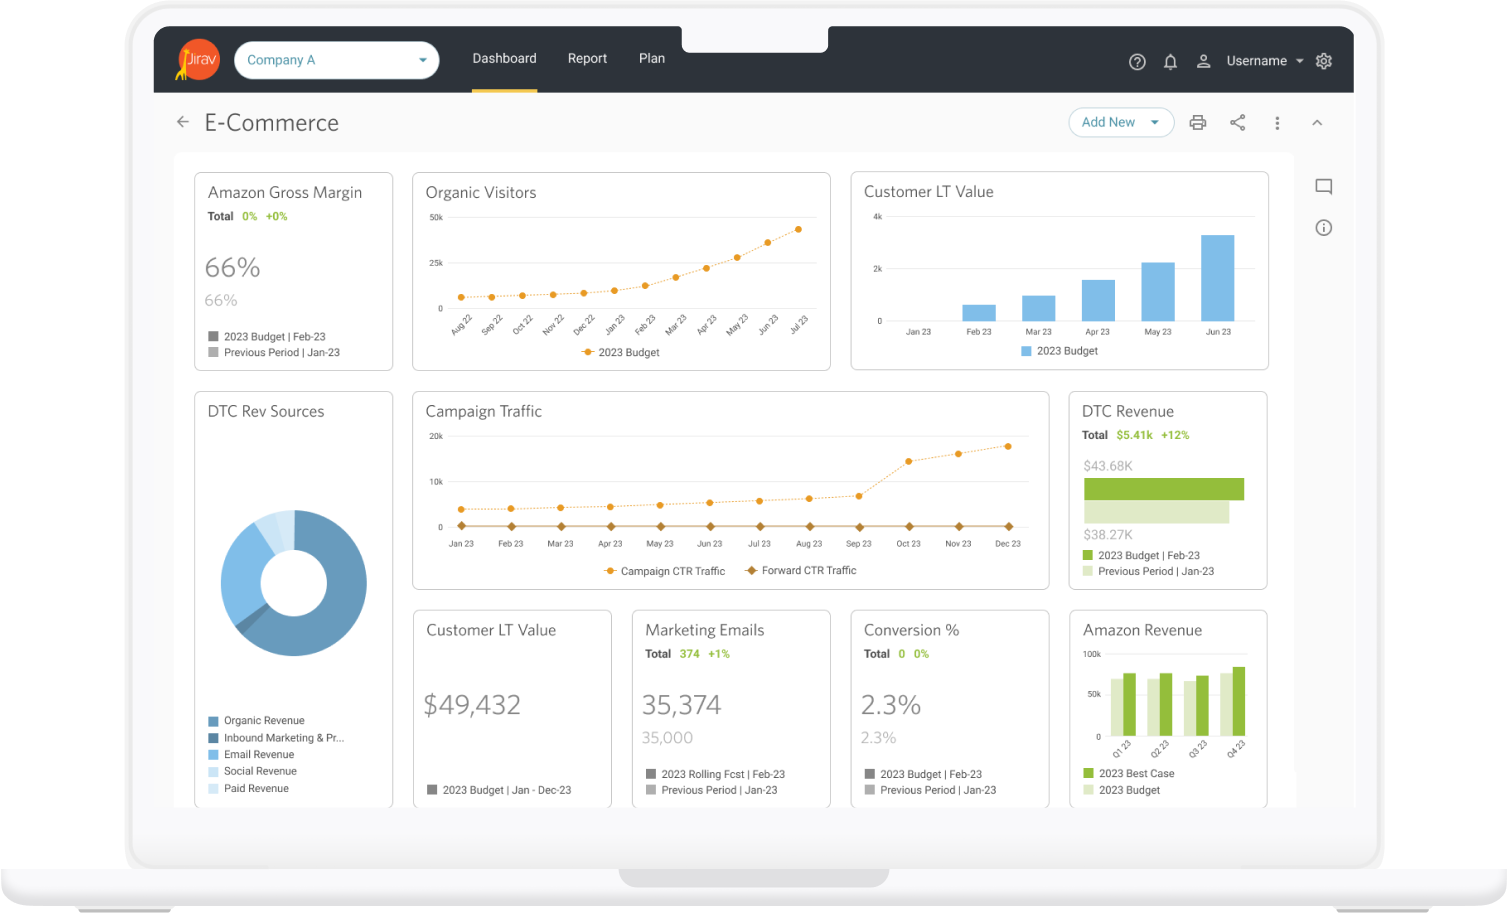
Task: Check notifications via the bell icon
Action: click(x=1170, y=61)
